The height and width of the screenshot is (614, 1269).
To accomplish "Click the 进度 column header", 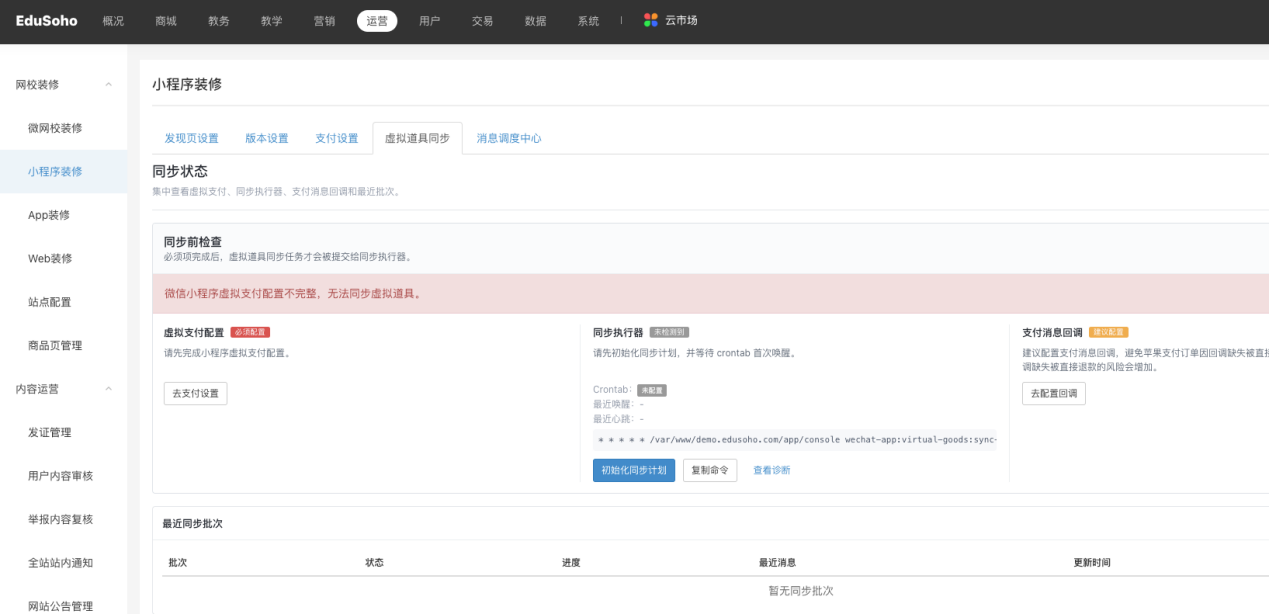I will [x=571, y=563].
